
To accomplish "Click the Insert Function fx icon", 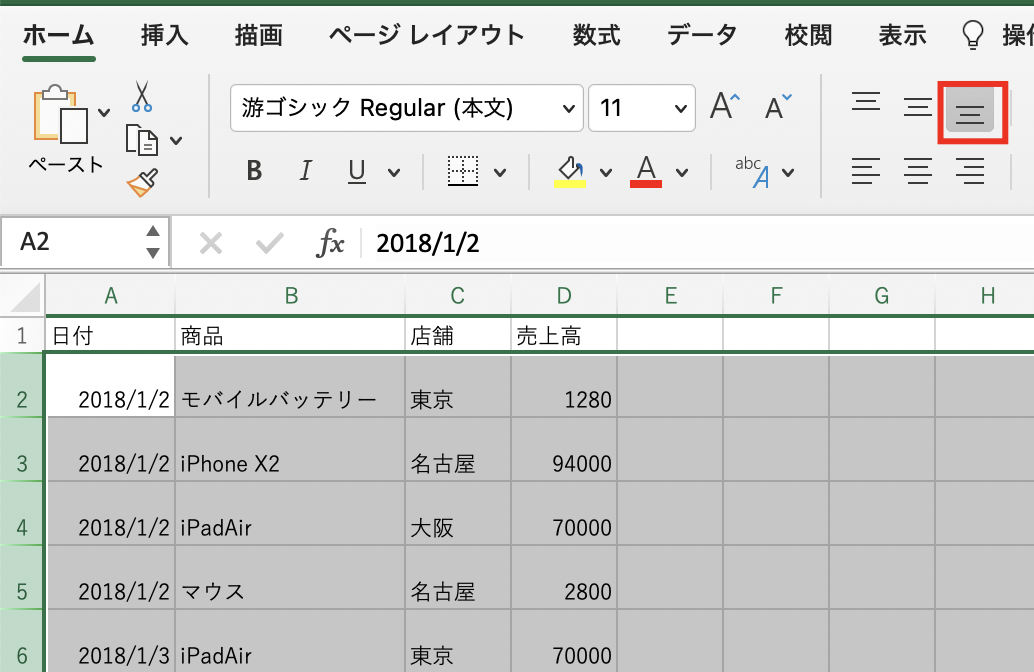I will click(x=330, y=243).
